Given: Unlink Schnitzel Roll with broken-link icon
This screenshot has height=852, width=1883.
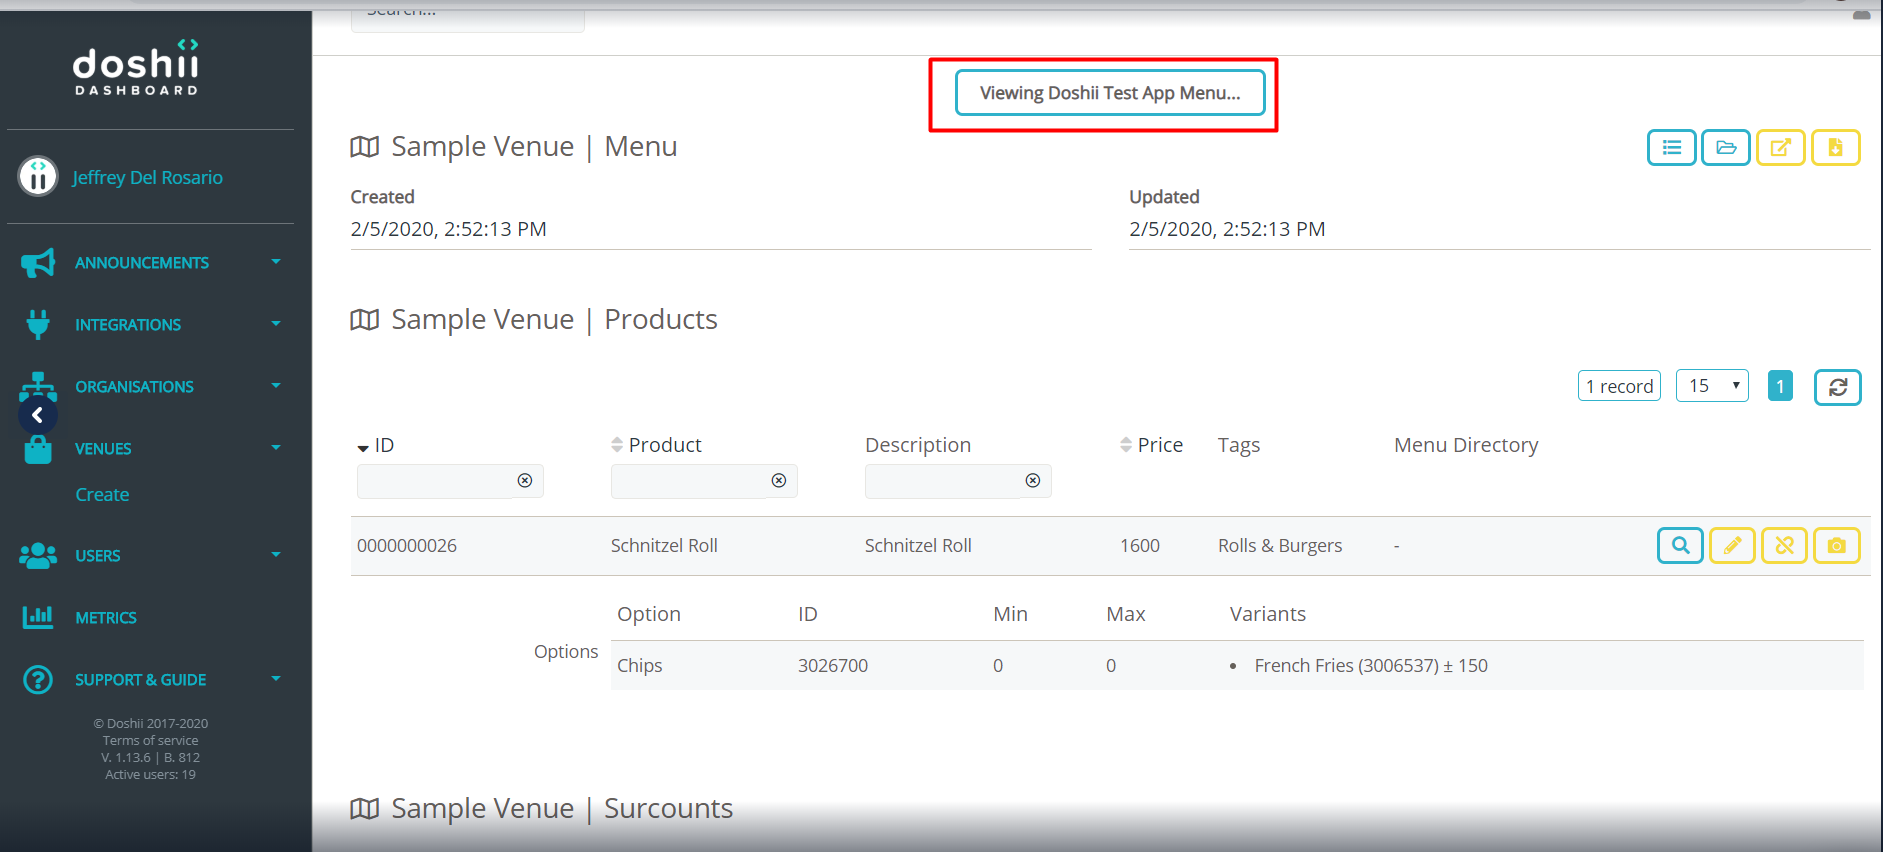Looking at the screenshot, I should coord(1784,546).
